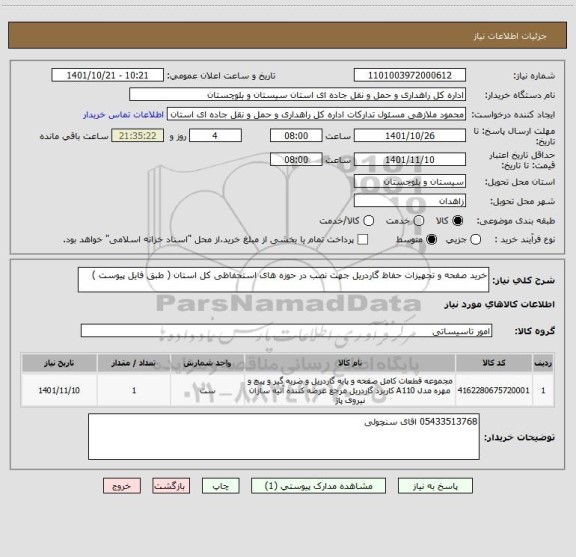Click the need date cell 1401/11/10 in table

pos(59,390)
